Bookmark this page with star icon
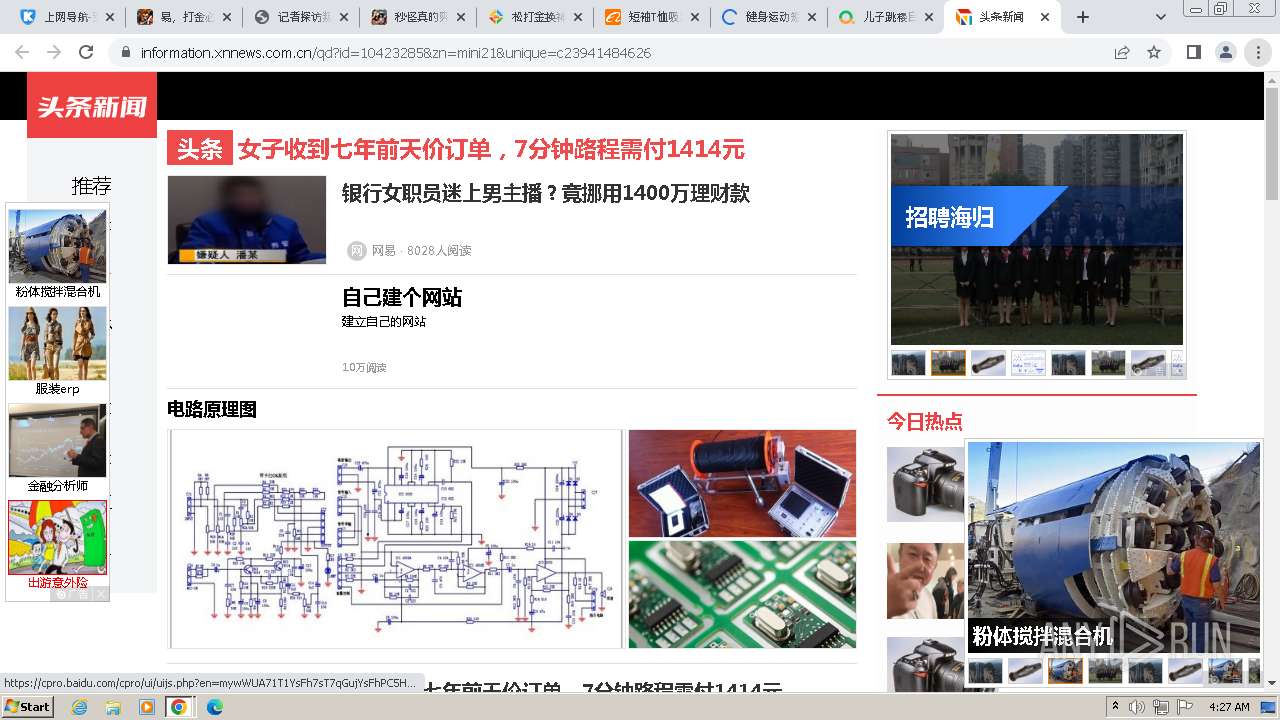The height and width of the screenshot is (720, 1280). 1154,52
